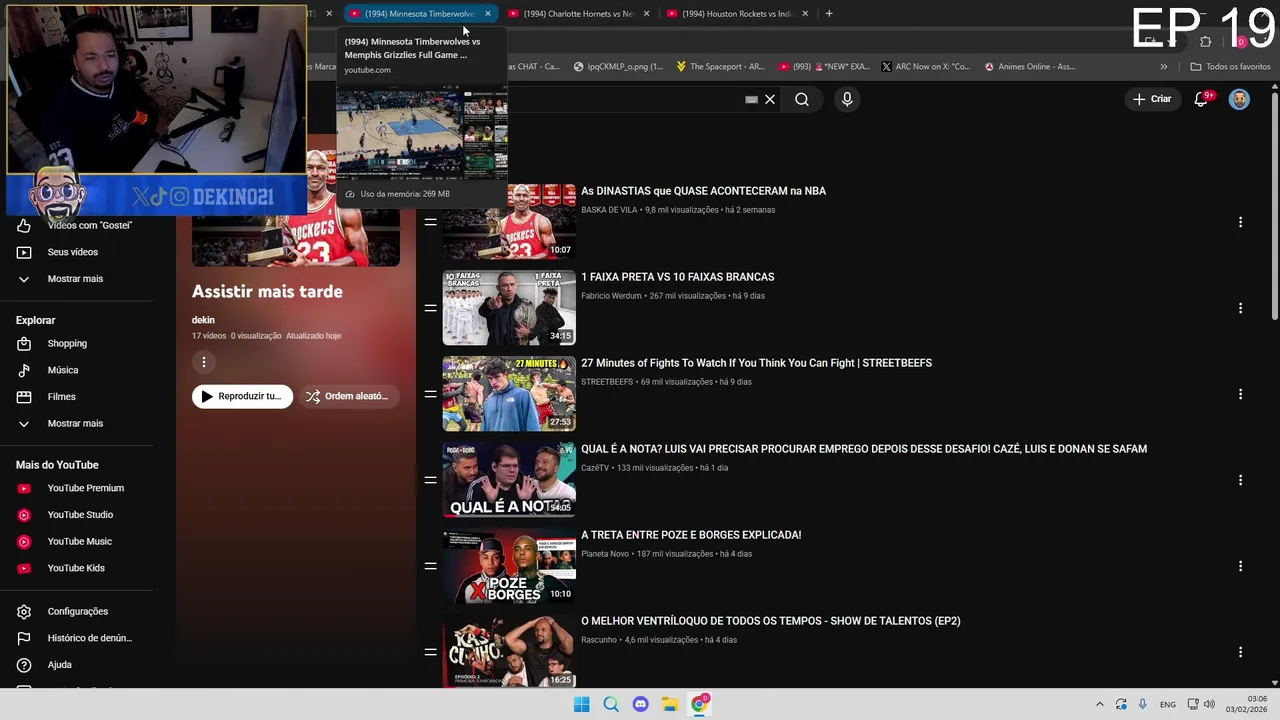
Task: Open YouTube Kids in sidebar
Action: pyautogui.click(x=76, y=568)
